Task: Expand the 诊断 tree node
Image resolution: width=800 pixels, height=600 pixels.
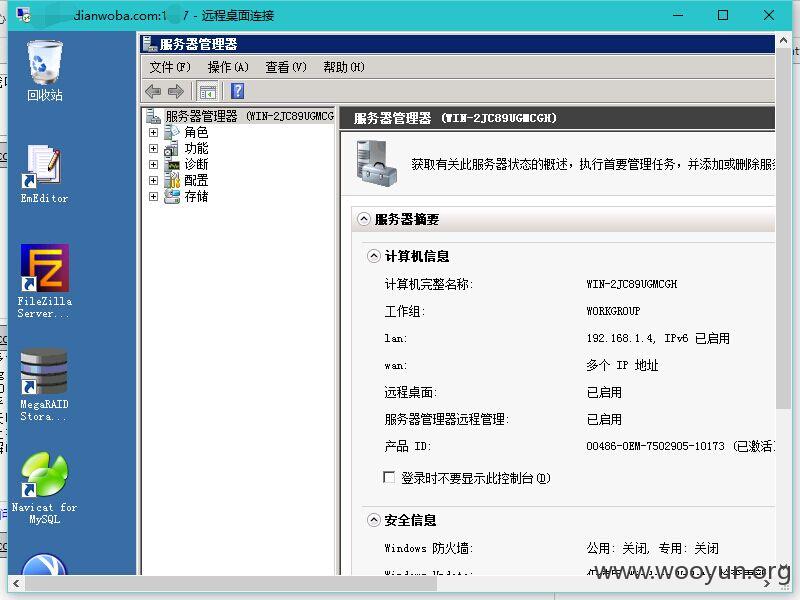Action: [153, 164]
